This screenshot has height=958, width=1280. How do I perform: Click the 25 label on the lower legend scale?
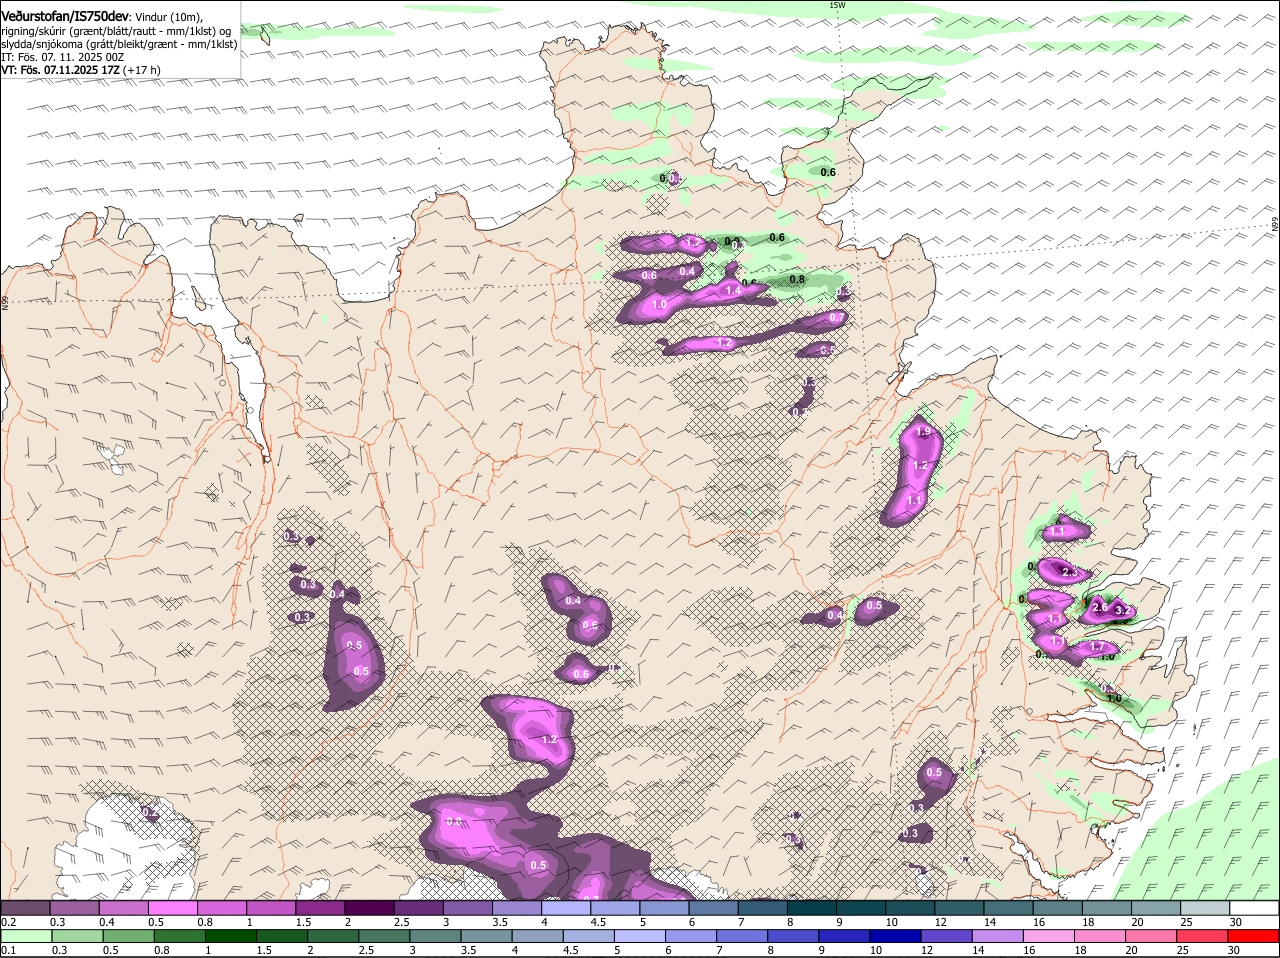(1182, 950)
